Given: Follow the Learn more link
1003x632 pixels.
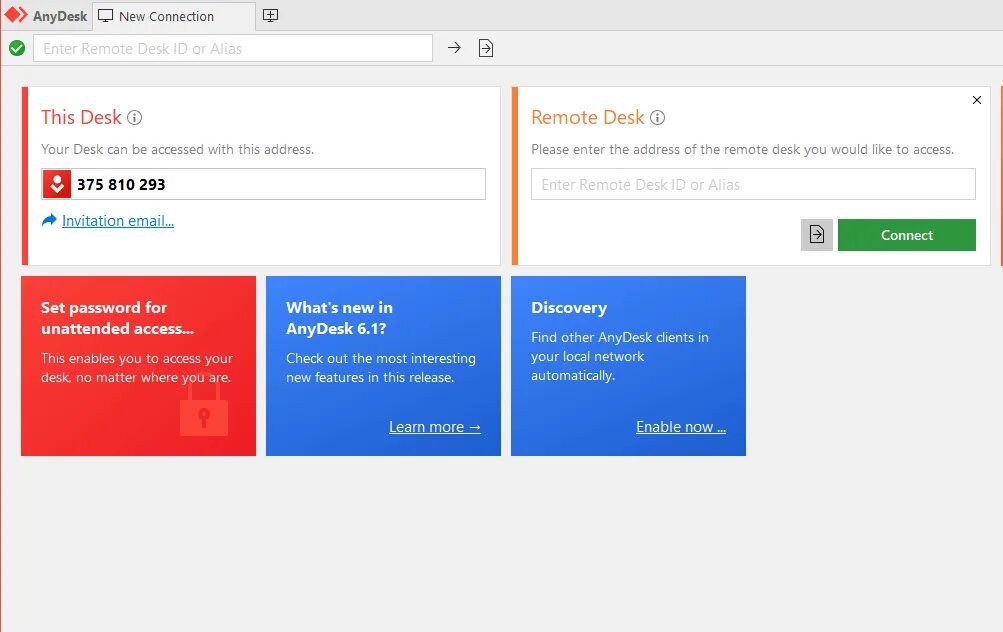Looking at the screenshot, I should pos(434,427).
